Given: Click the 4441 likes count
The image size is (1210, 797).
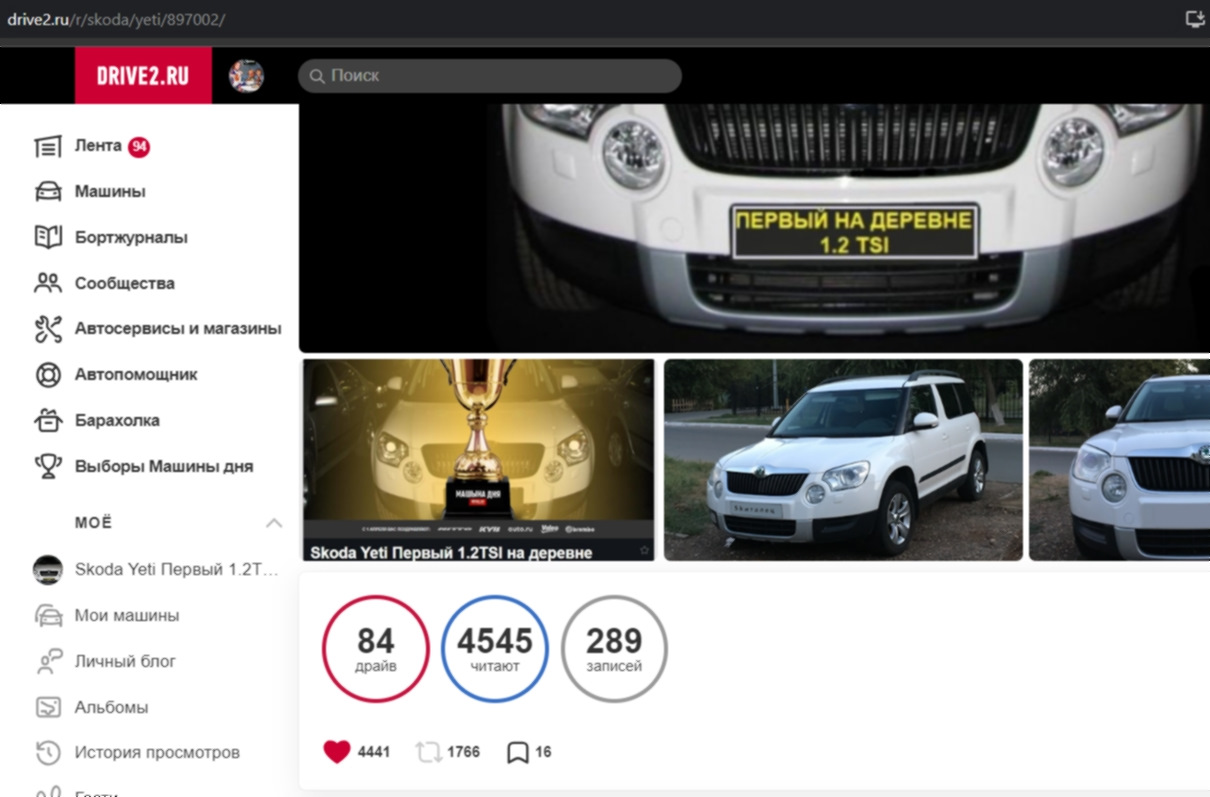Looking at the screenshot, I should pos(374,752).
